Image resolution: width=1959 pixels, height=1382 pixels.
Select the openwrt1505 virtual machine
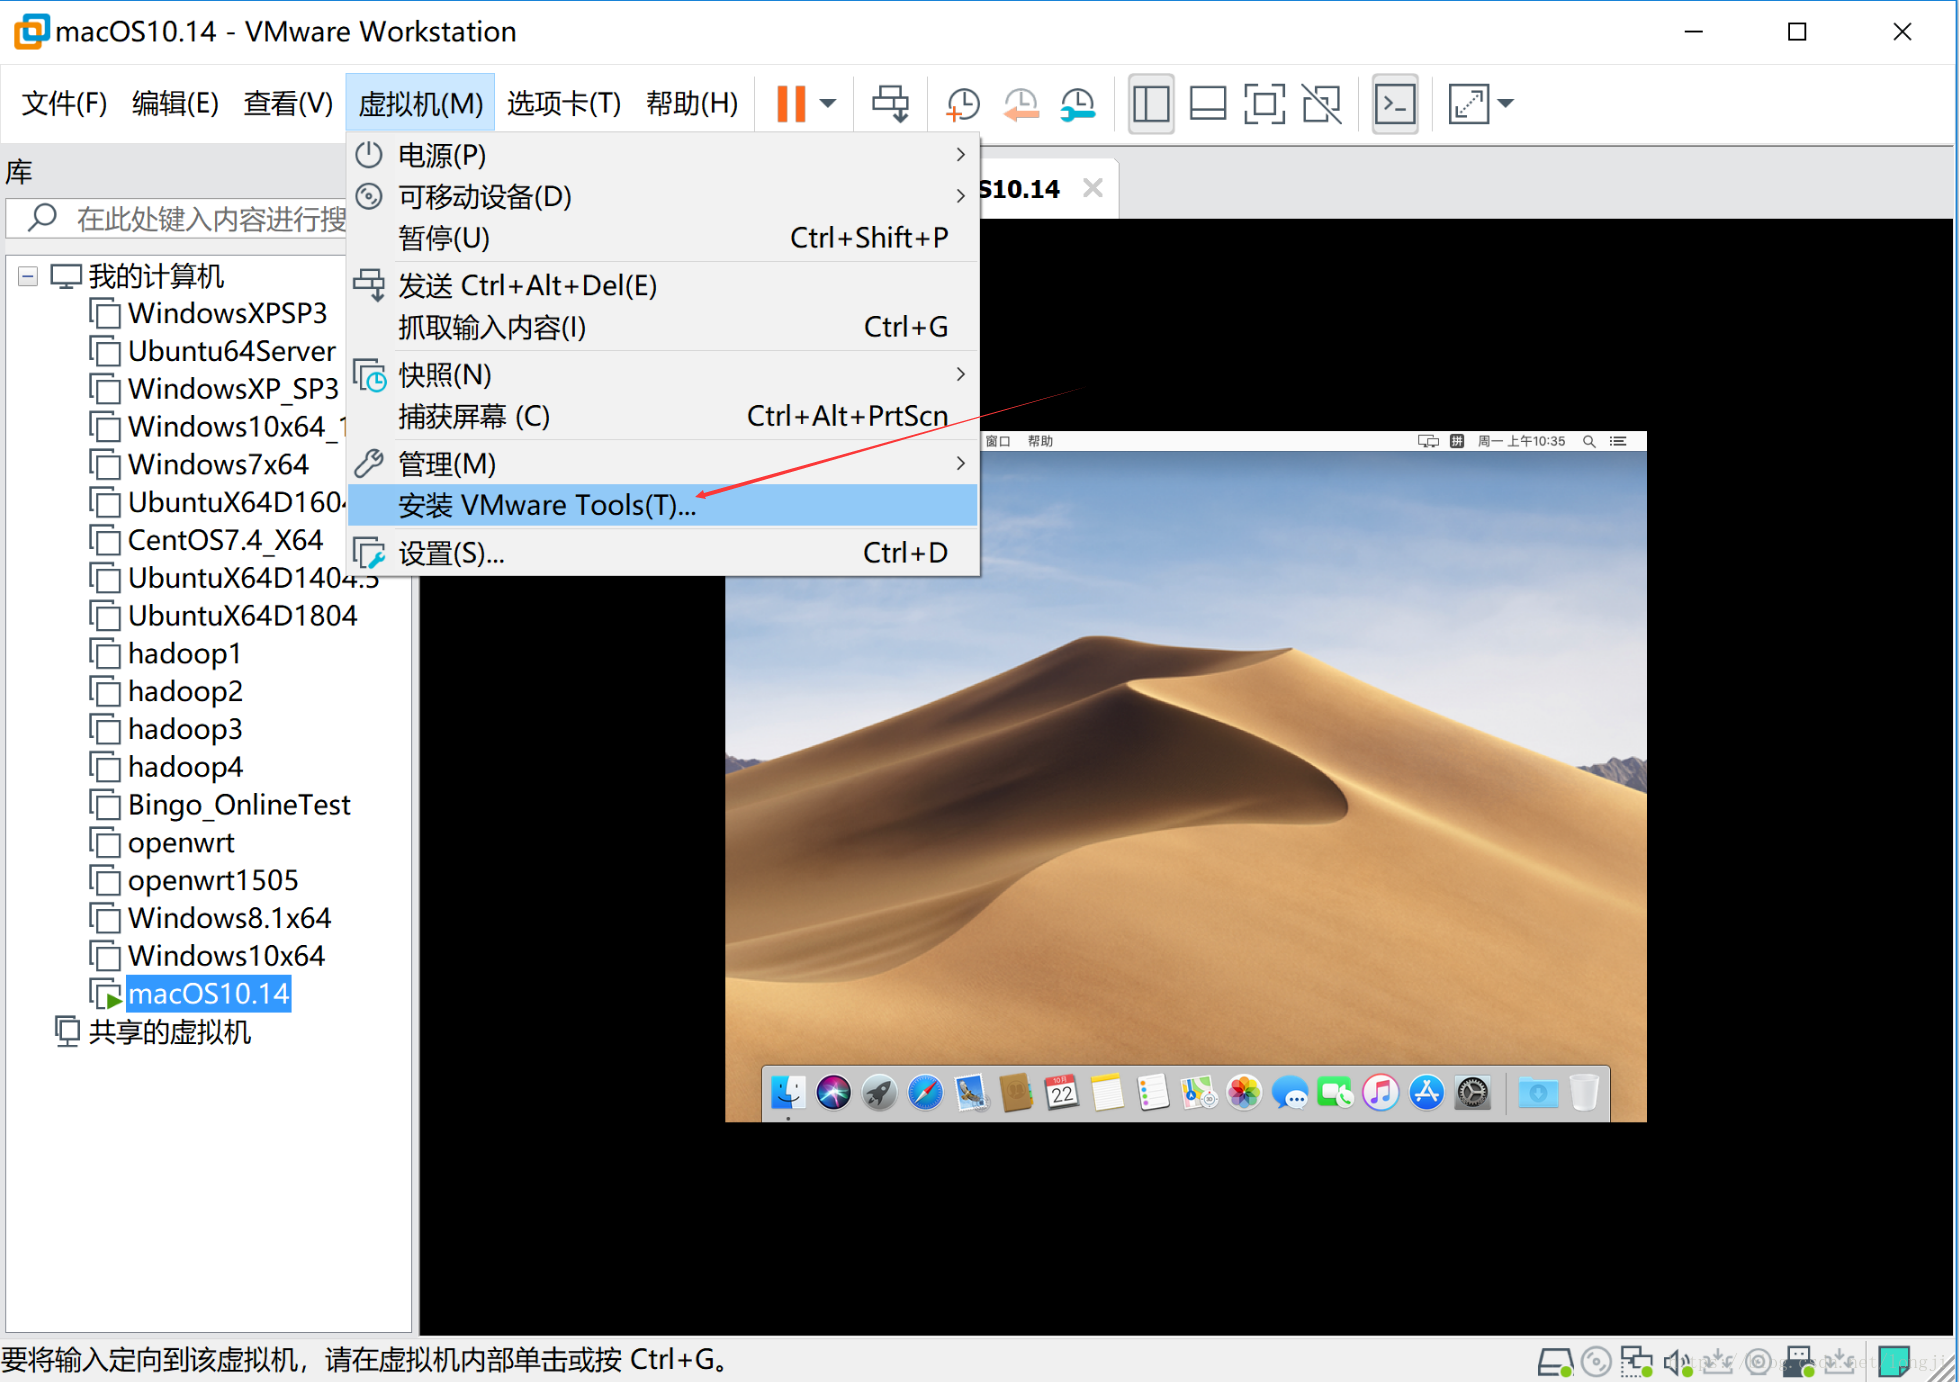tap(213, 880)
